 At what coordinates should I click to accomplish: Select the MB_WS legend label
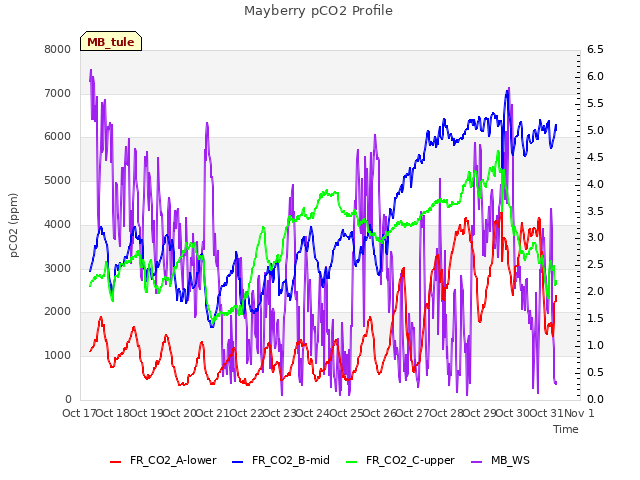pyautogui.click(x=510, y=460)
